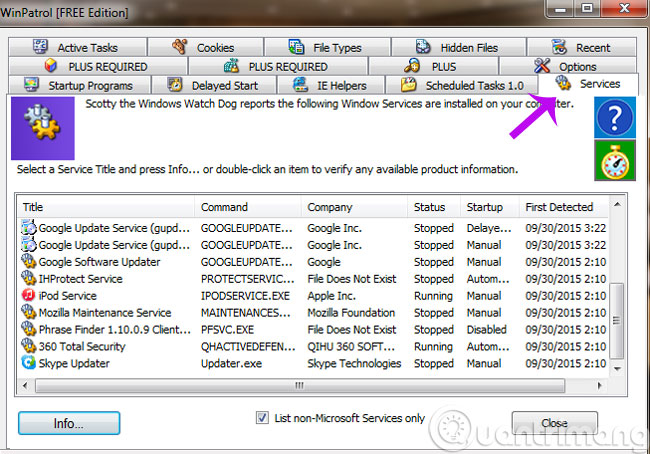
Task: Click the Delayed Start clock icon
Action: click(175, 85)
